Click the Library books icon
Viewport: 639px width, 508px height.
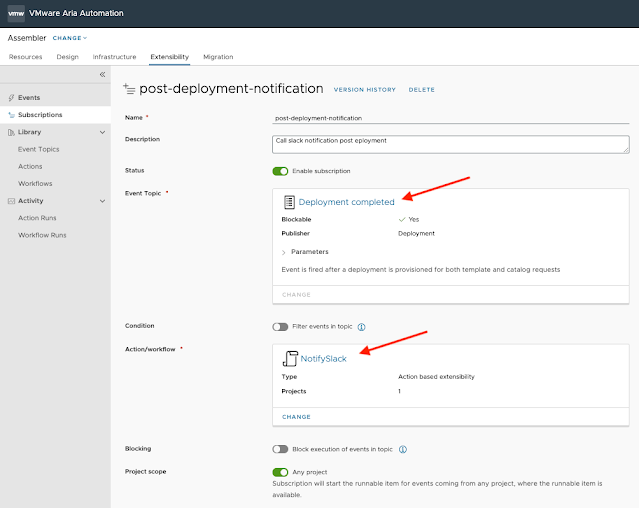pyautogui.click(x=11, y=132)
